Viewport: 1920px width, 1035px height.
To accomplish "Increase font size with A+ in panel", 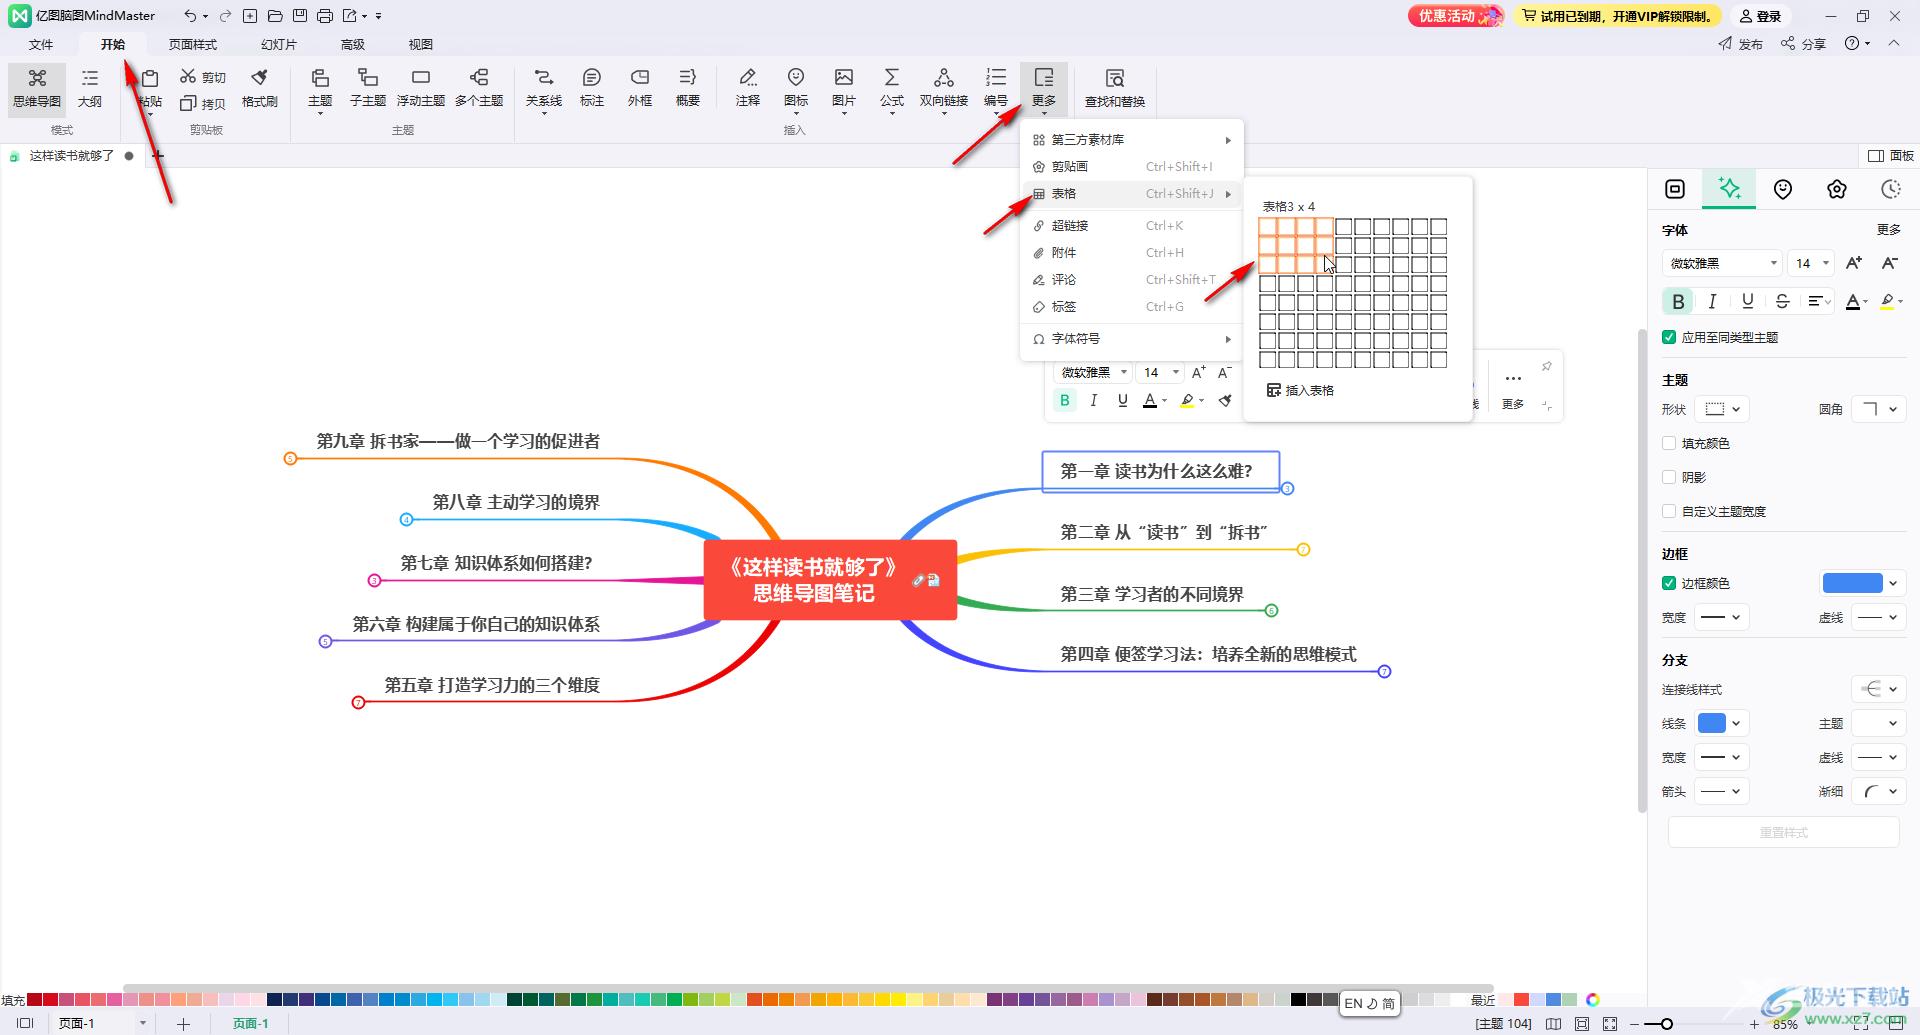I will [1854, 263].
